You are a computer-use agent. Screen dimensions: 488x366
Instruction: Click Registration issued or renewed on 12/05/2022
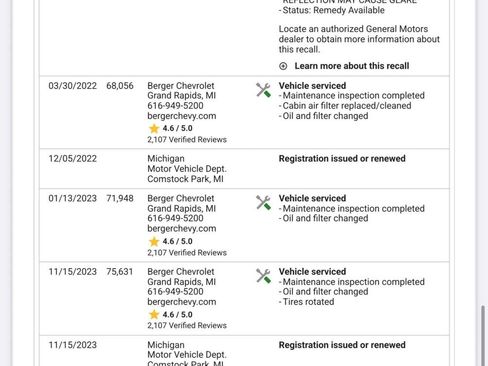[x=342, y=159]
